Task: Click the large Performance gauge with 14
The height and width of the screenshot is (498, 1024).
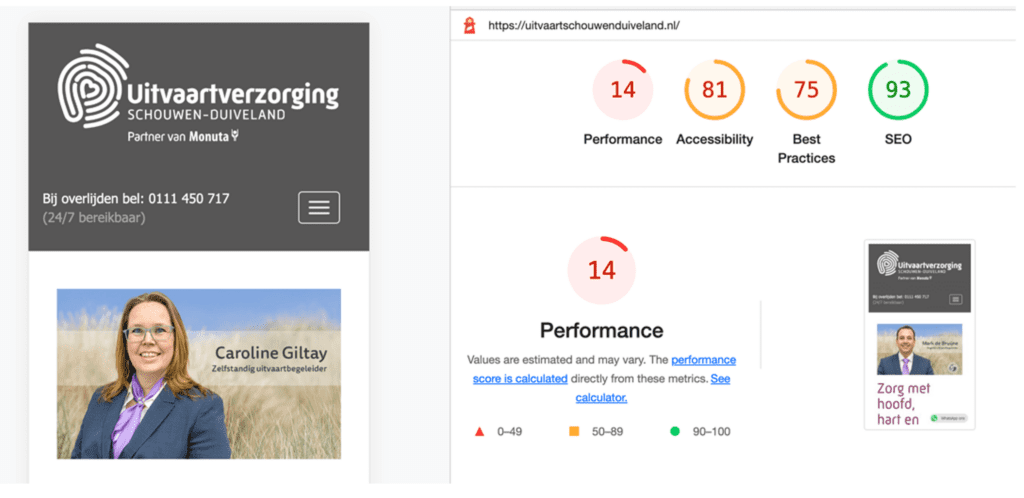Action: (601, 271)
